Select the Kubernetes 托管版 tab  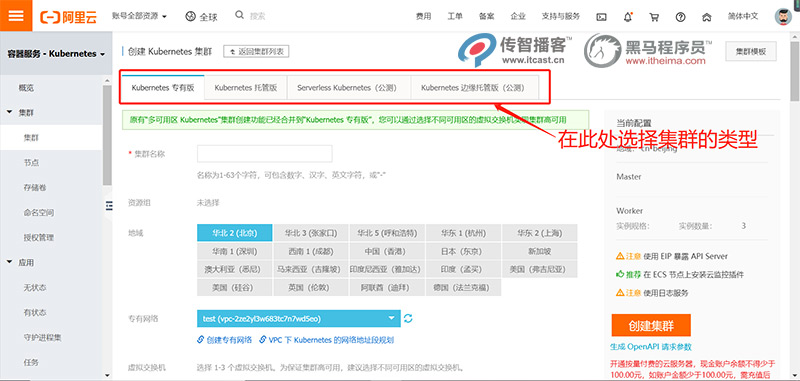tap(246, 87)
